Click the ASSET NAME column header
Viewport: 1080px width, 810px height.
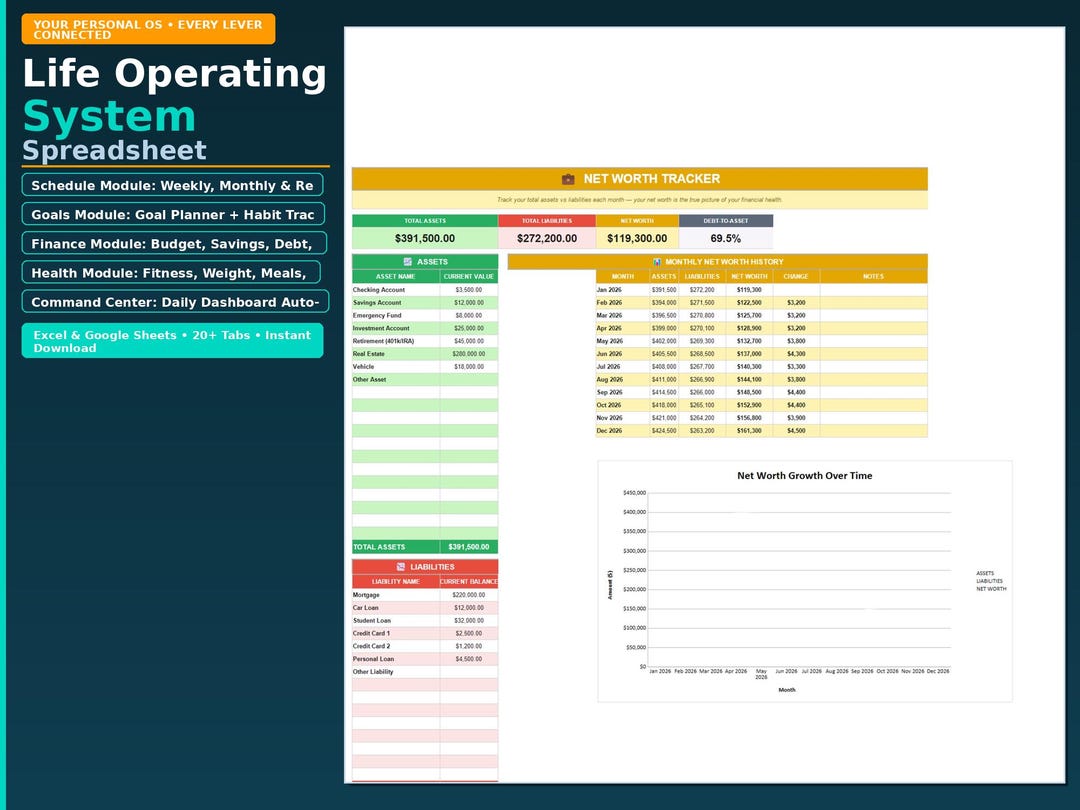point(395,276)
